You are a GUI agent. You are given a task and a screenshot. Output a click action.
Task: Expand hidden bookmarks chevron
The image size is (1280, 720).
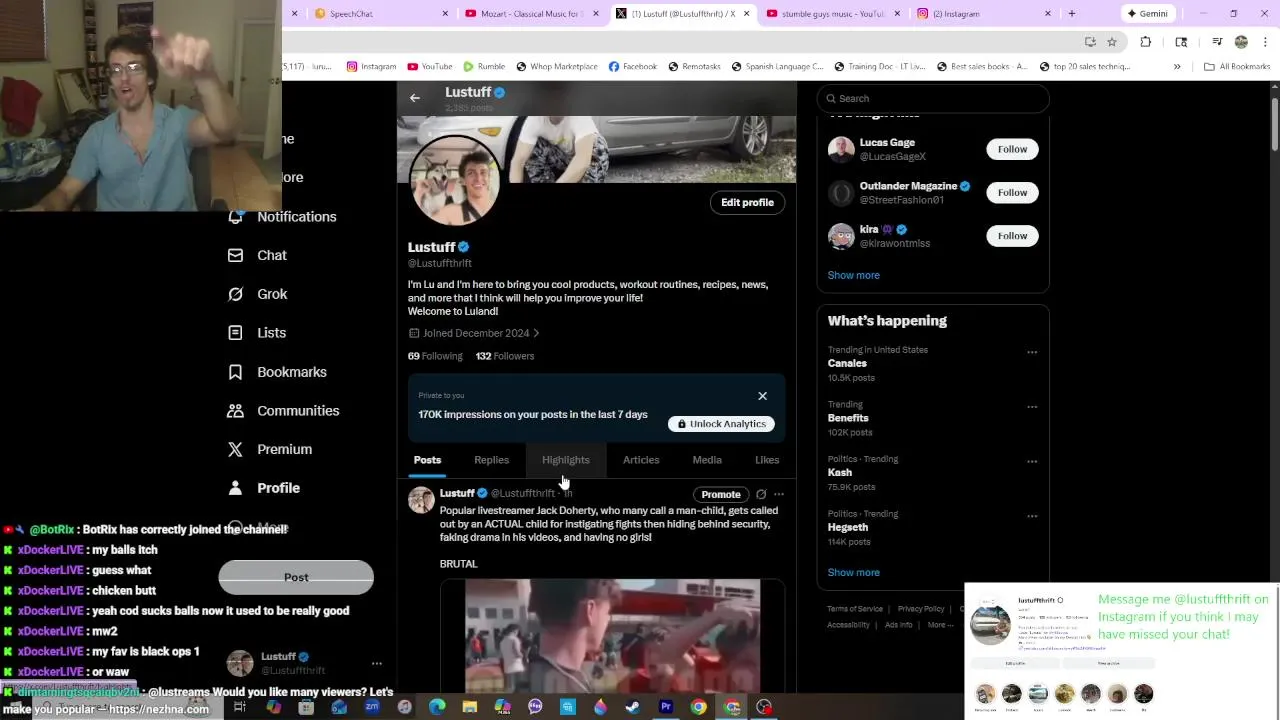click(1177, 67)
